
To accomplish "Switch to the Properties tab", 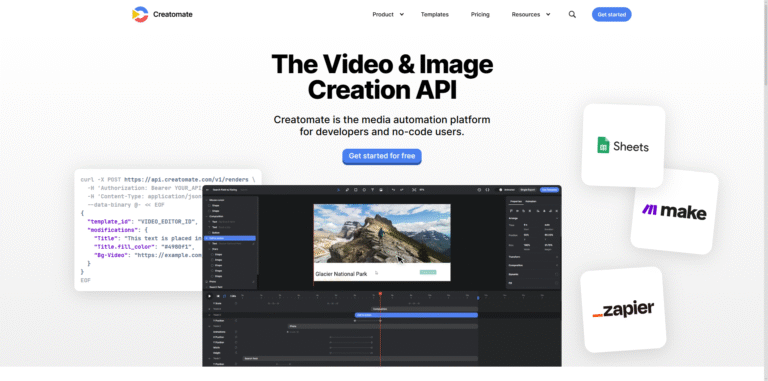I will (x=516, y=201).
